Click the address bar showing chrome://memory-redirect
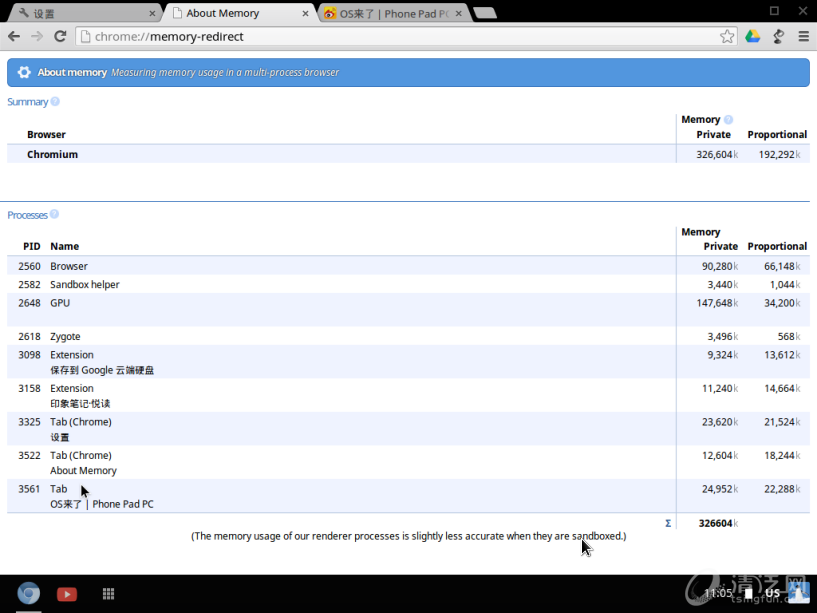 pos(400,36)
